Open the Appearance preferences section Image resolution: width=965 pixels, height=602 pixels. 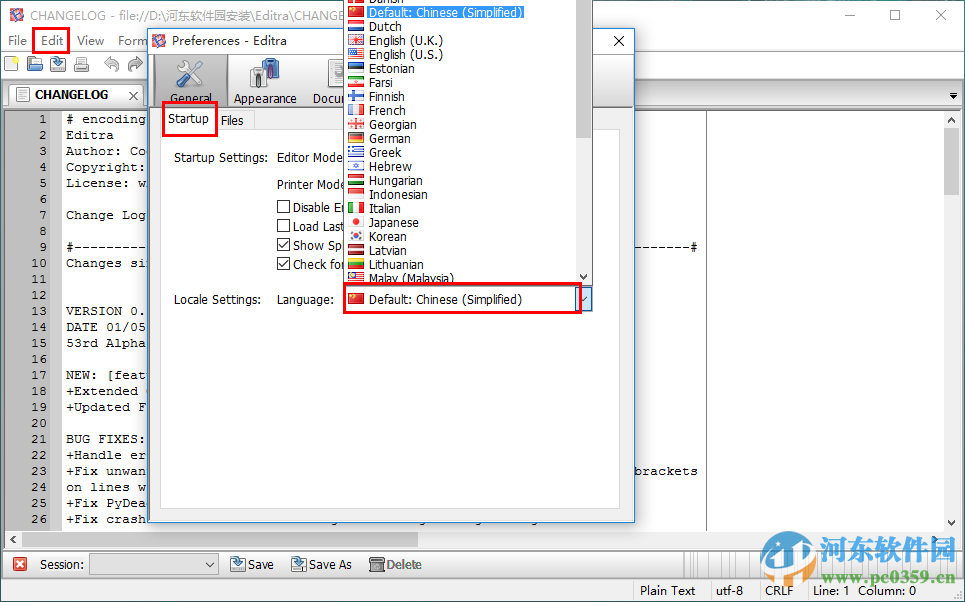pyautogui.click(x=265, y=81)
